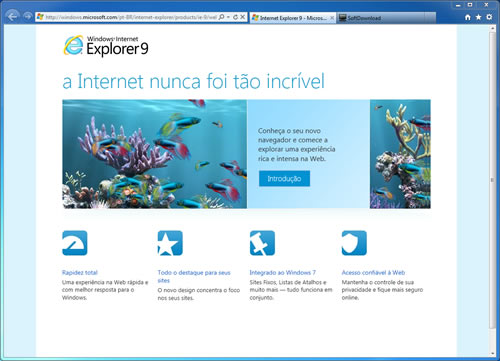Open the Rapidez total link
Viewport: 500px width, 361px height.
click(80, 273)
